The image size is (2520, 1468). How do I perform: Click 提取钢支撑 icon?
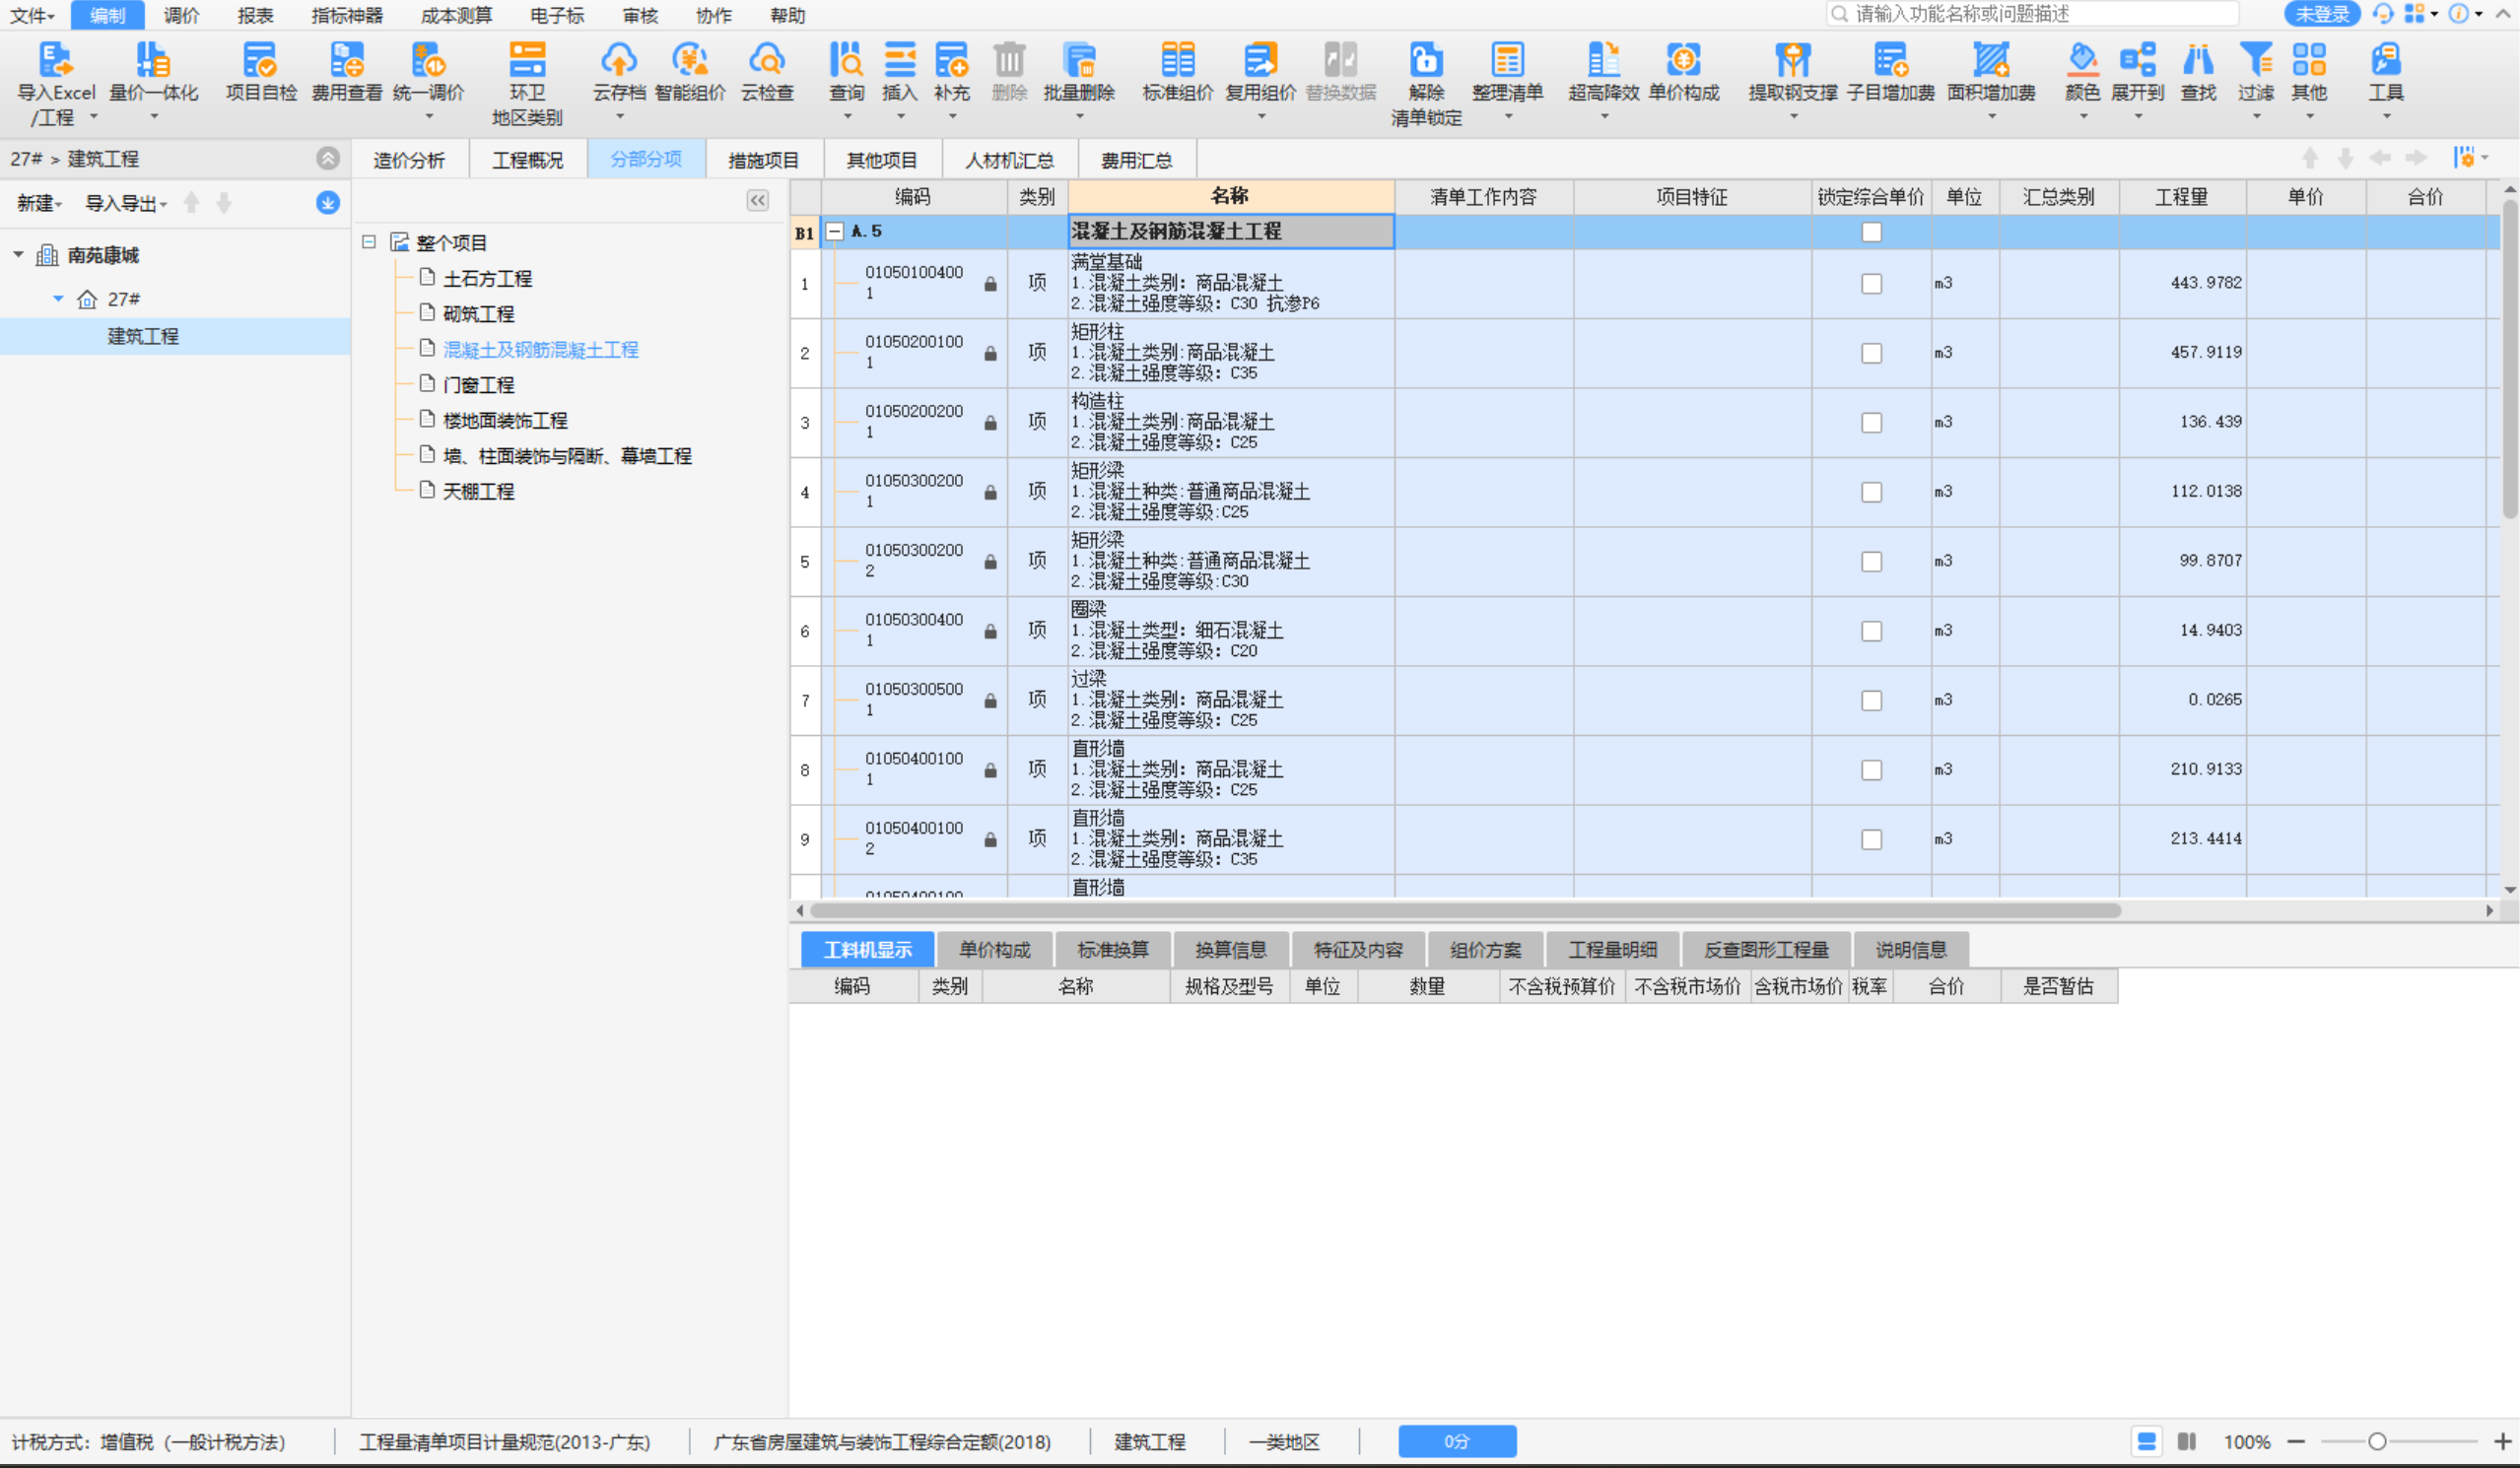[1793, 80]
